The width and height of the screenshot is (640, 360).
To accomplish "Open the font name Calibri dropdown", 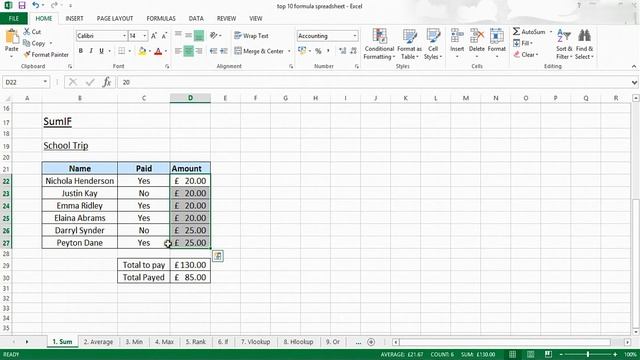I will pyautogui.click(x=124, y=36).
